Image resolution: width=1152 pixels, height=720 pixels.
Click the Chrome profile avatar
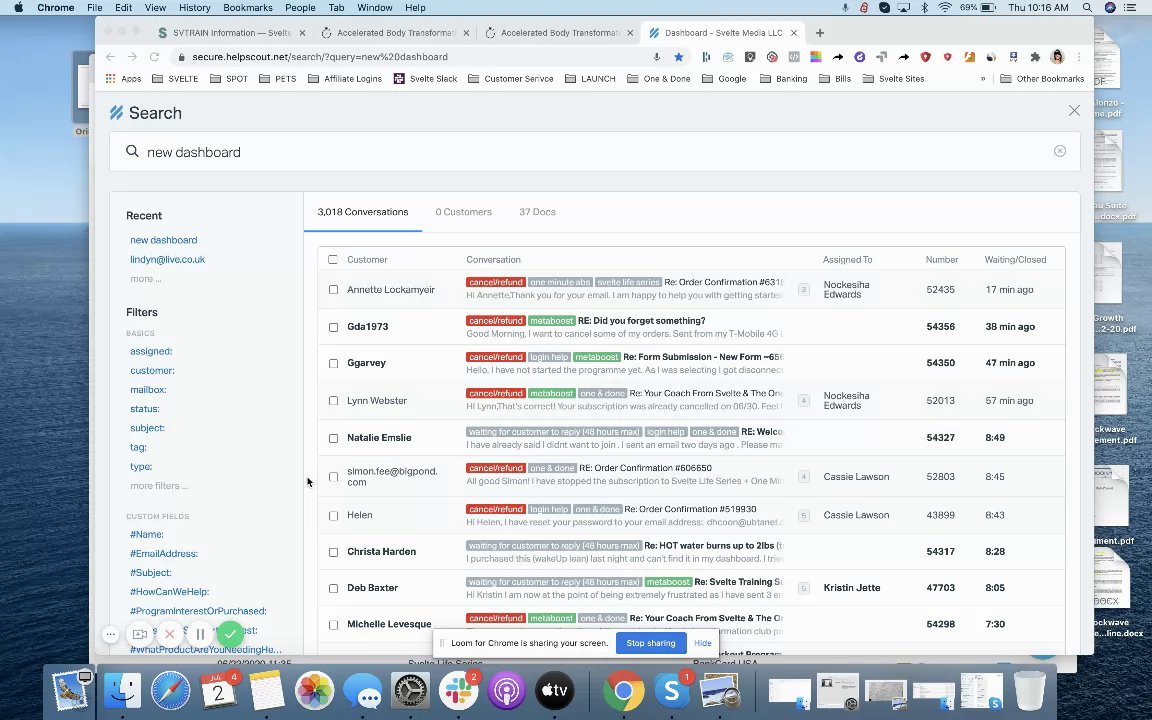1057,57
